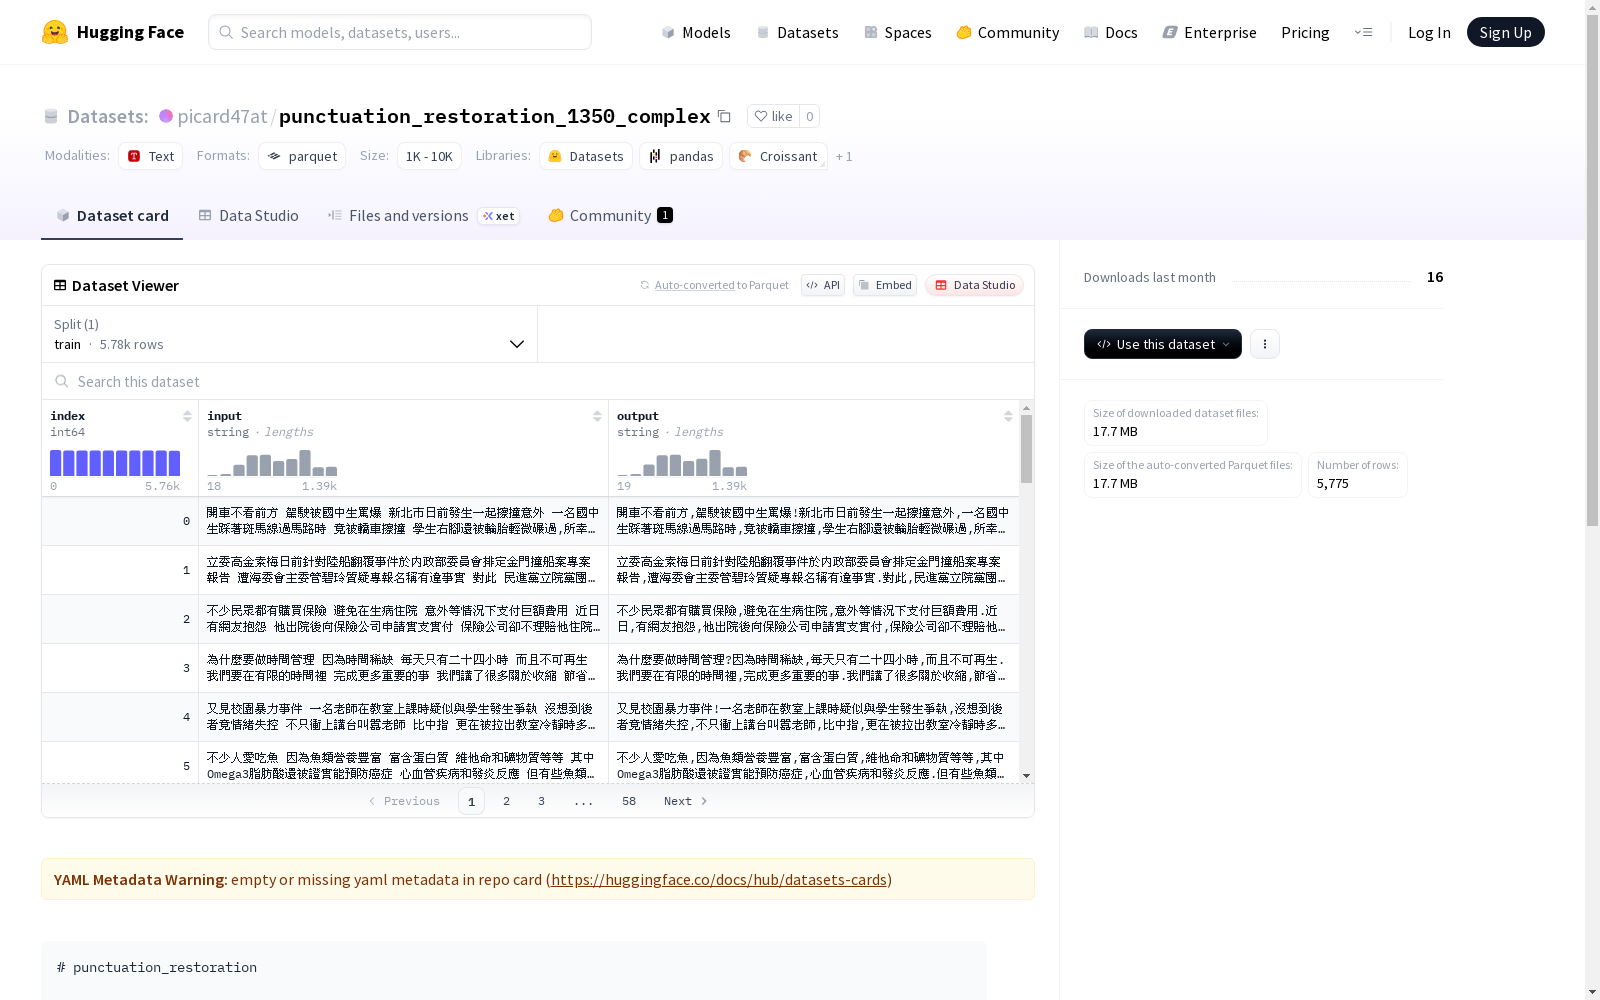This screenshot has width=1600, height=1000.
Task: Go to the Next page of rows
Action: click(686, 801)
